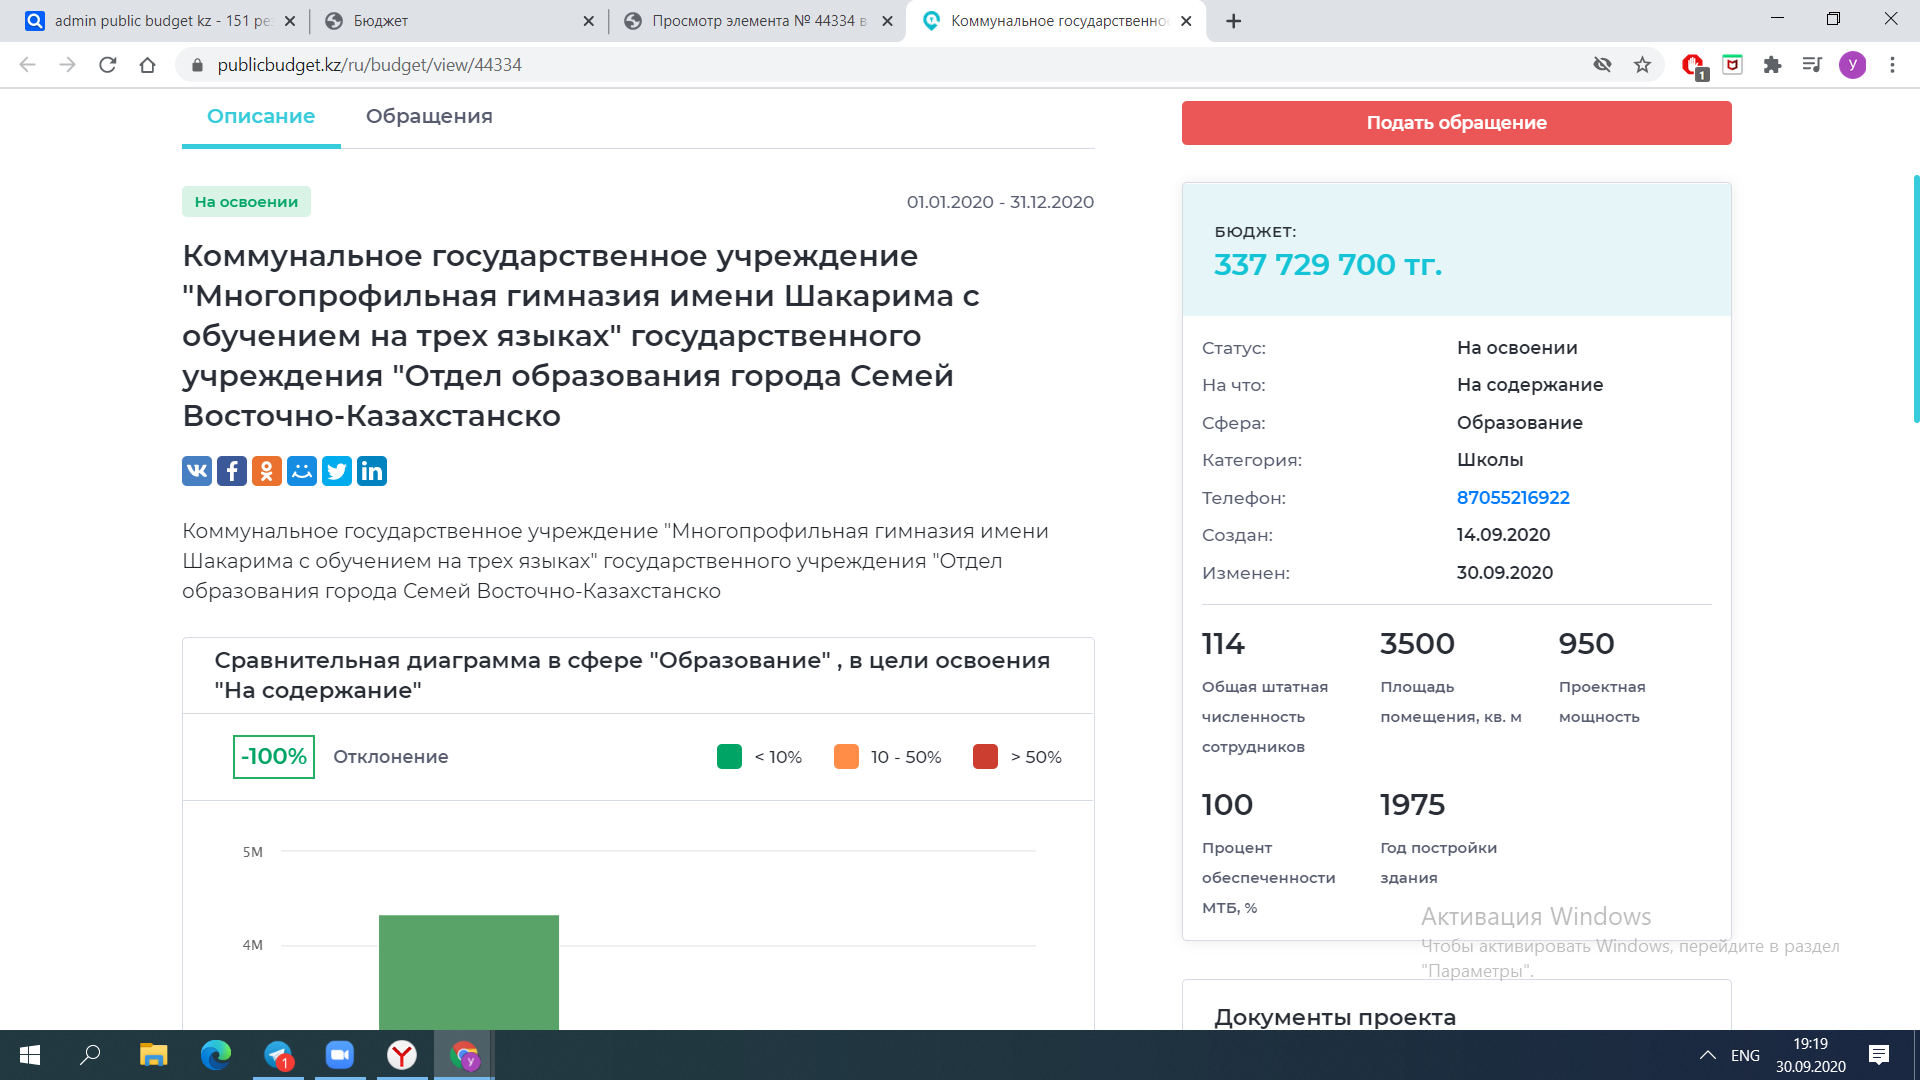Toggle red >50% legend series
This screenshot has height=1080, width=1920.
(985, 757)
